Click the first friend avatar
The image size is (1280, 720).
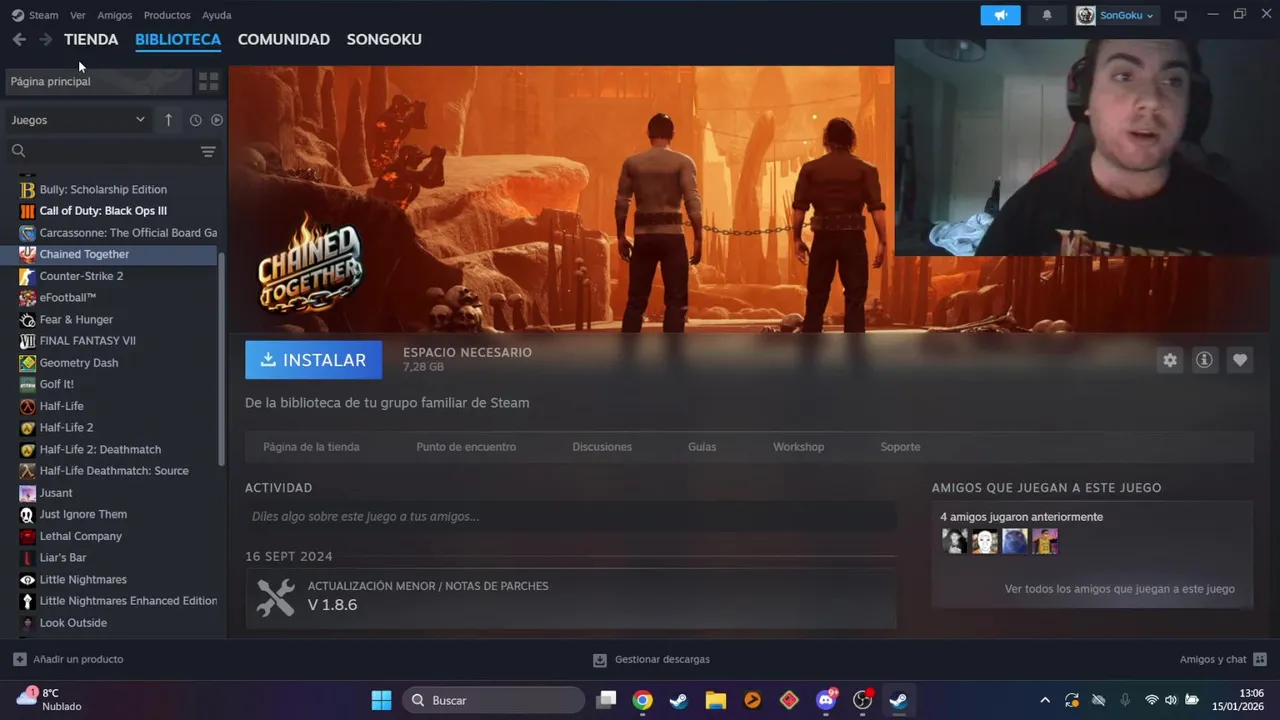coord(955,541)
